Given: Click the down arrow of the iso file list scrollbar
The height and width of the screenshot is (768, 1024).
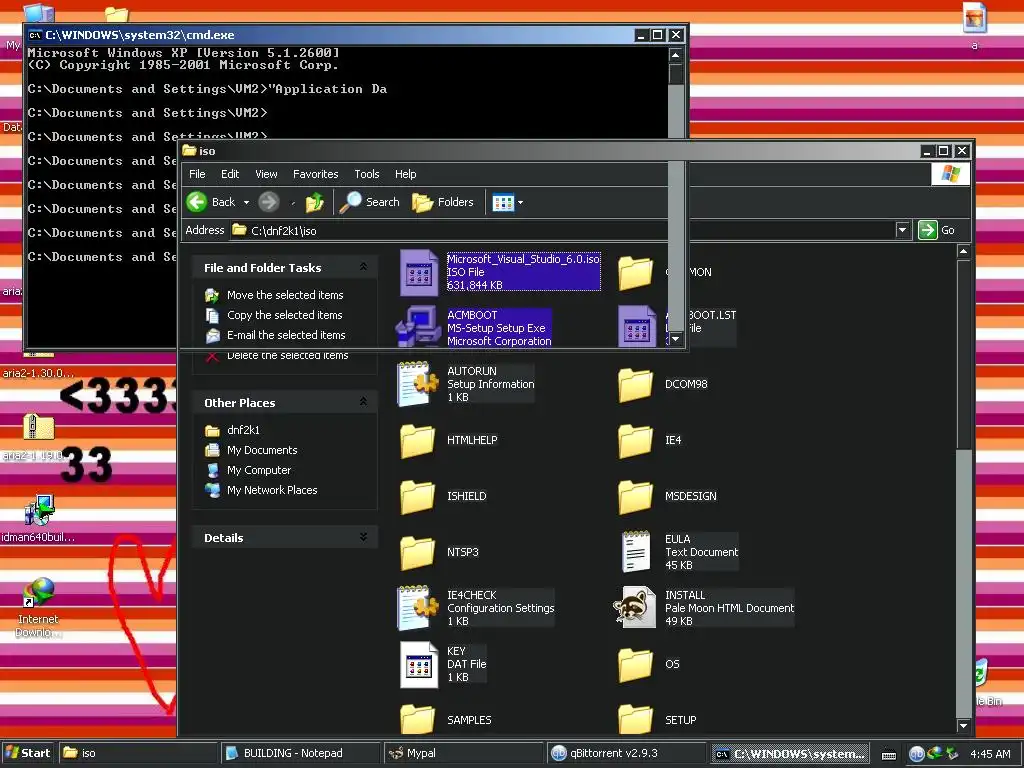Looking at the screenshot, I should click(963, 725).
